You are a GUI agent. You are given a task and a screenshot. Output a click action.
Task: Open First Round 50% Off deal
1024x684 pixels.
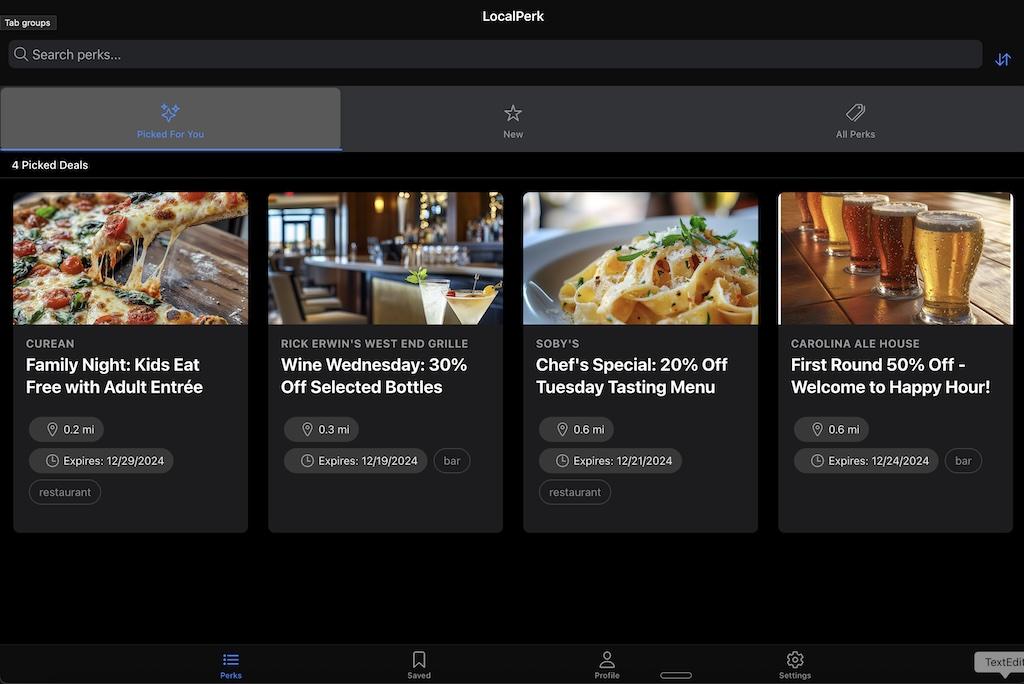(890, 376)
